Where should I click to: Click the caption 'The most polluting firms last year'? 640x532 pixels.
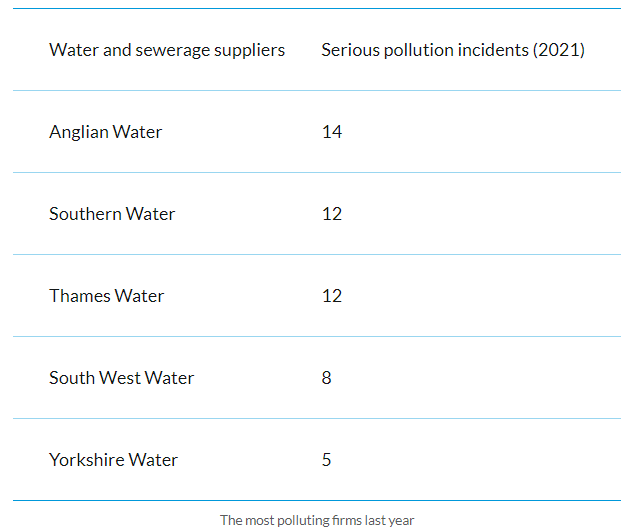coord(317,521)
